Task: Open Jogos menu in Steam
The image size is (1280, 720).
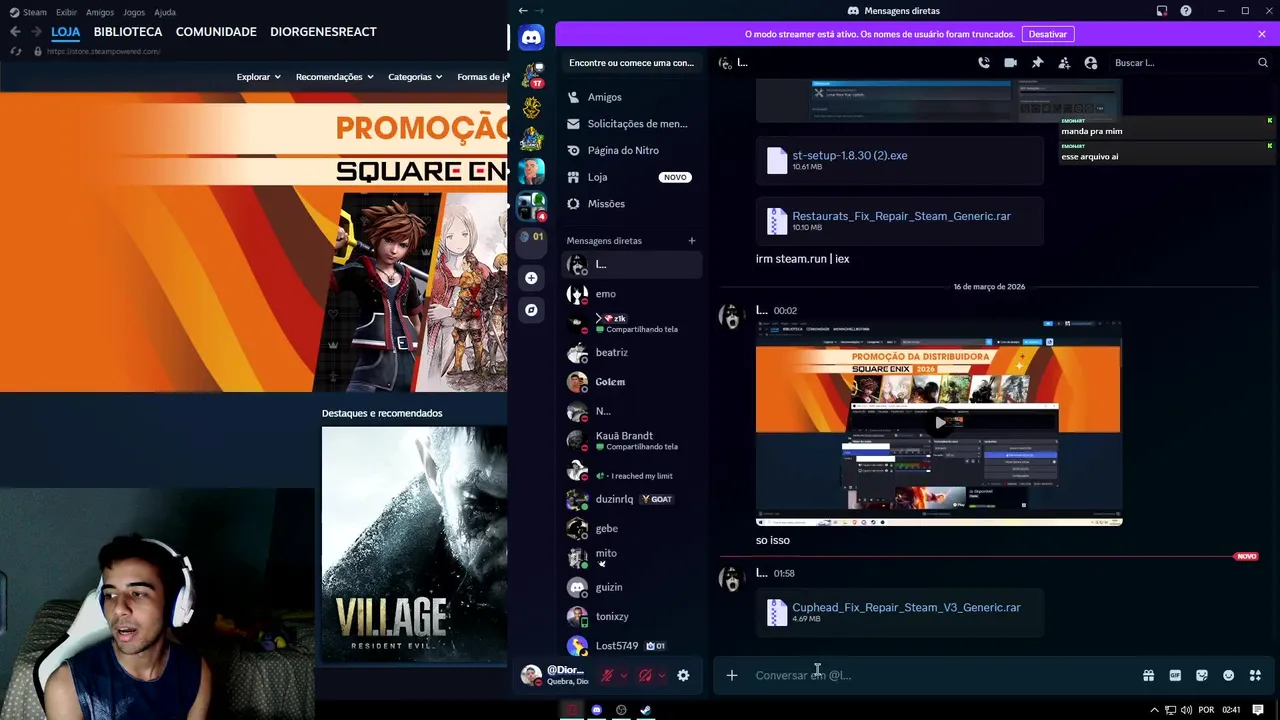Action: click(134, 12)
